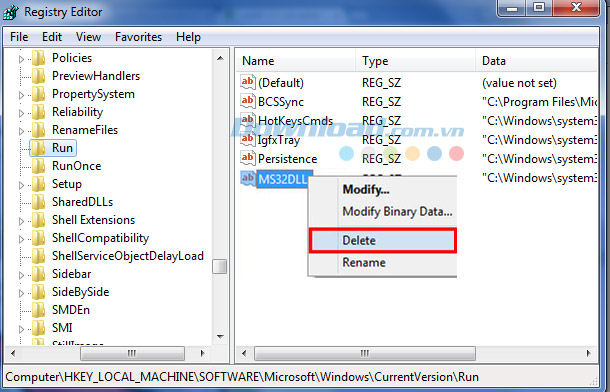Expand the RenameFiles key
Image resolution: width=610 pixels, height=392 pixels.
click(x=21, y=131)
